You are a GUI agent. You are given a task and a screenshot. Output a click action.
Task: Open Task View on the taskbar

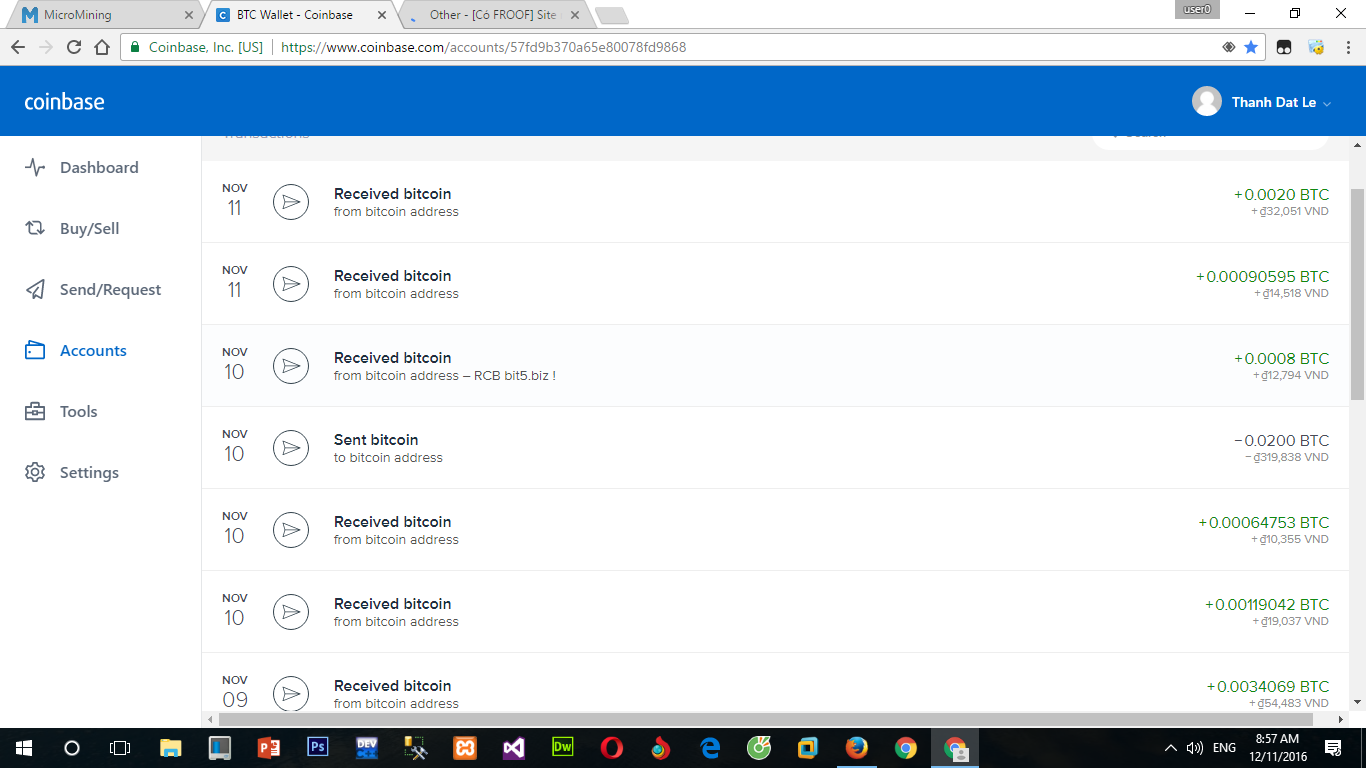pos(120,748)
